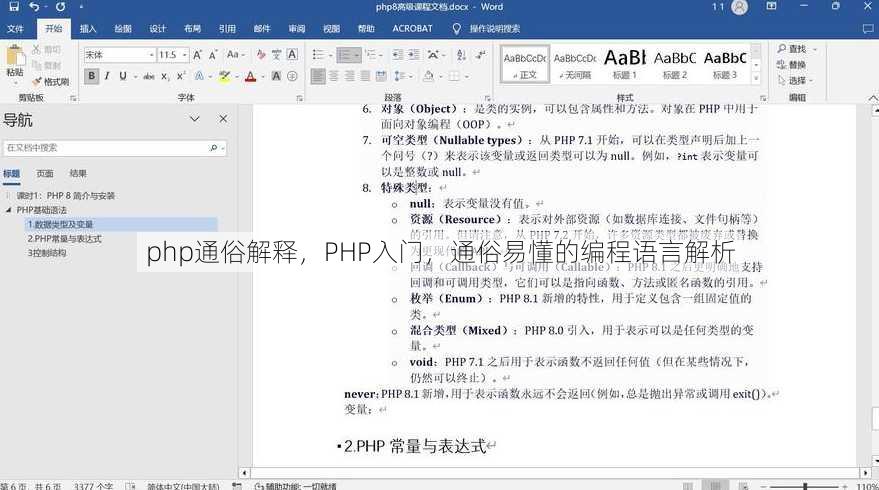879x490 pixels.
Task: Apply the 无间隔 style
Action: [x=575, y=64]
